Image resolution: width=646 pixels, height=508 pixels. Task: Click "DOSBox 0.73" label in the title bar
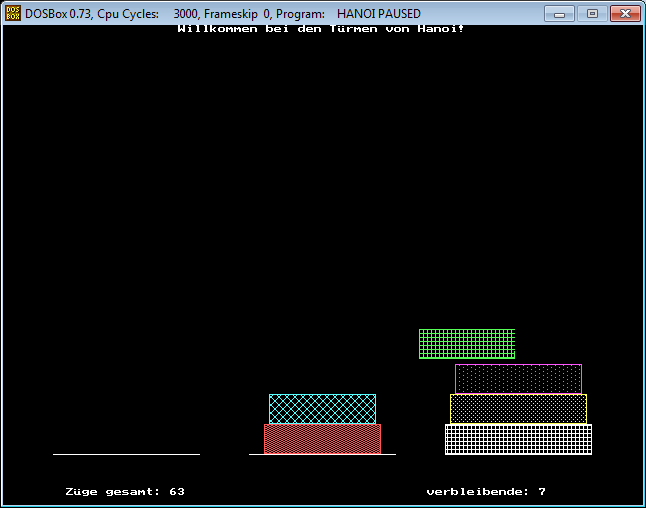pos(59,14)
